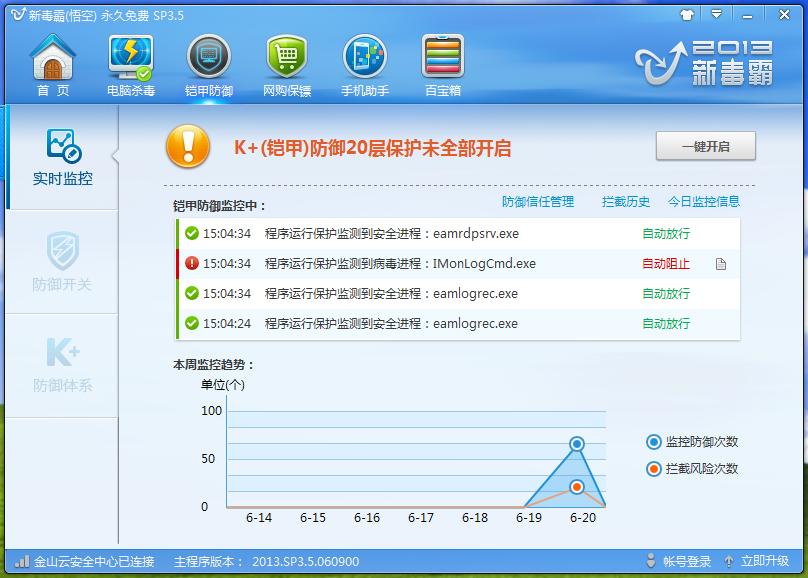Click the 6-19 date label on chart axis
The image size is (808, 578).
[529, 518]
